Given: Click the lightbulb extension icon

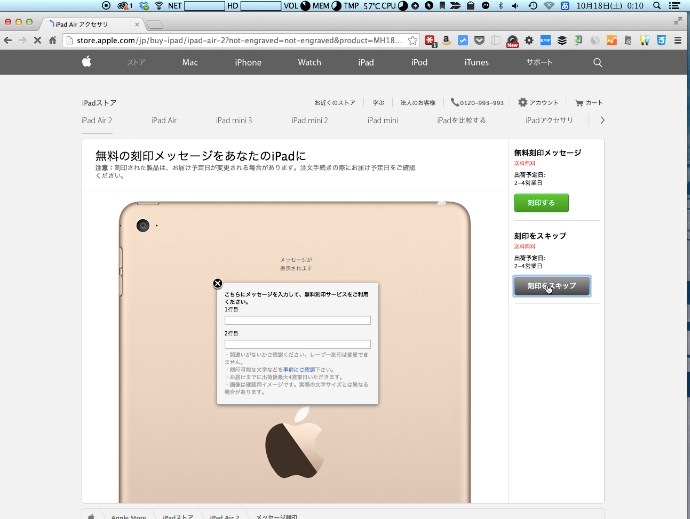Looking at the screenshot, I should coord(645,40).
